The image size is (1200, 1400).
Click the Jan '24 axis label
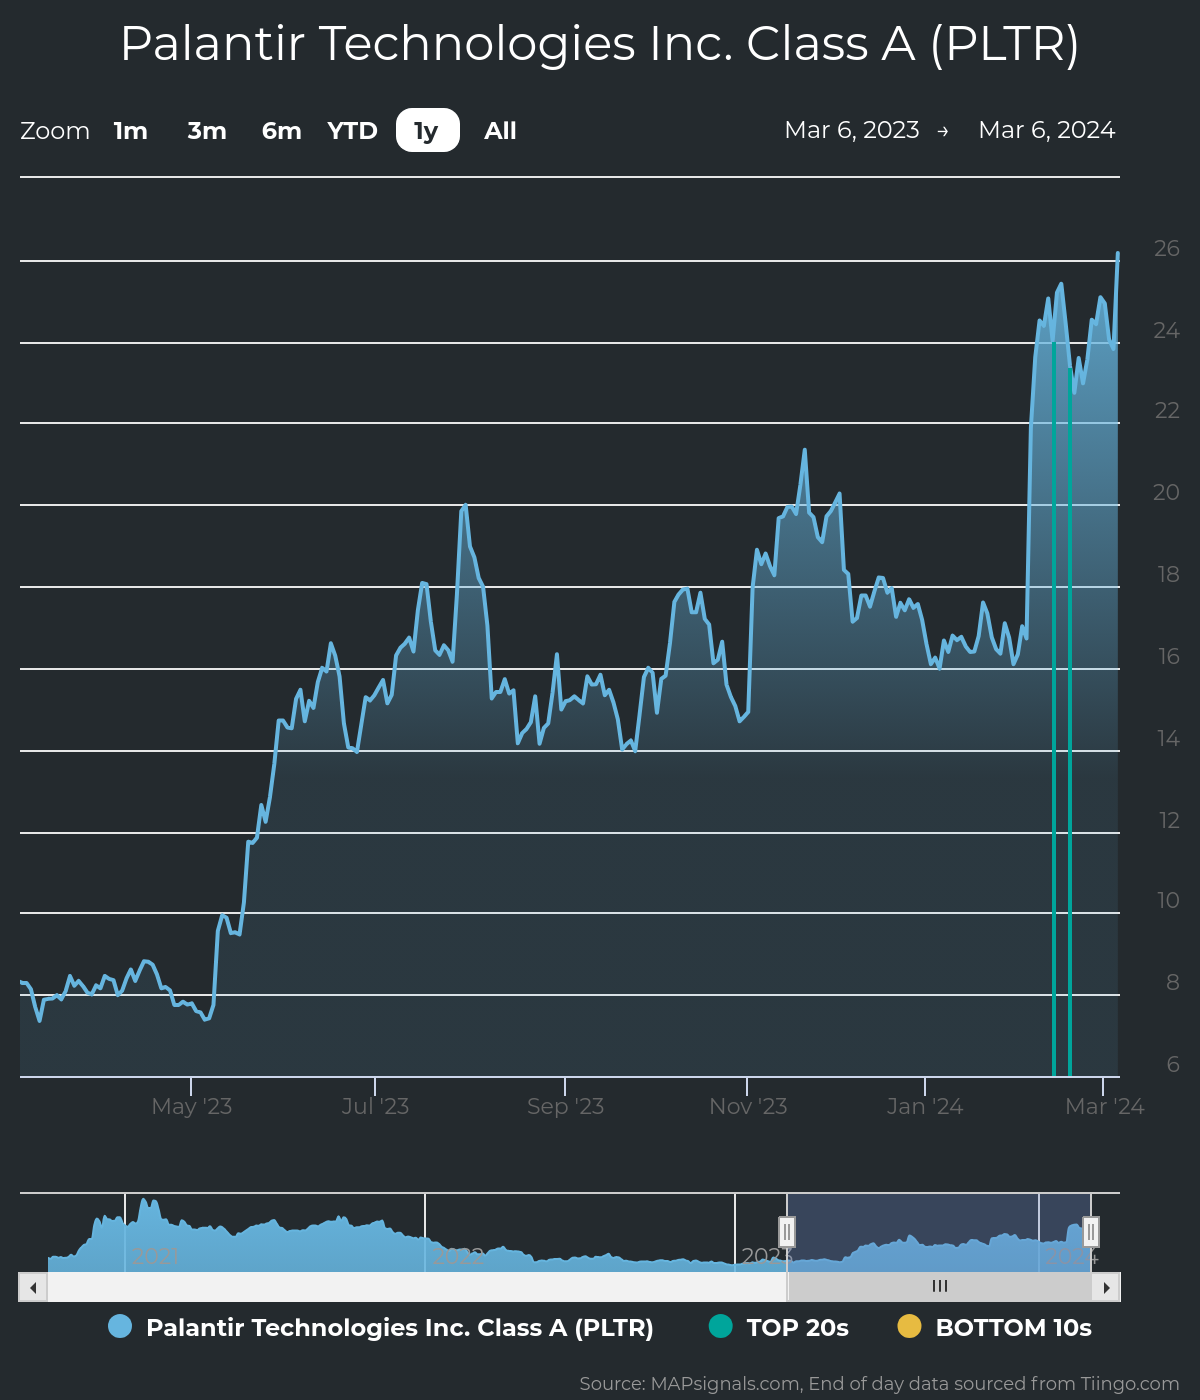[925, 1107]
